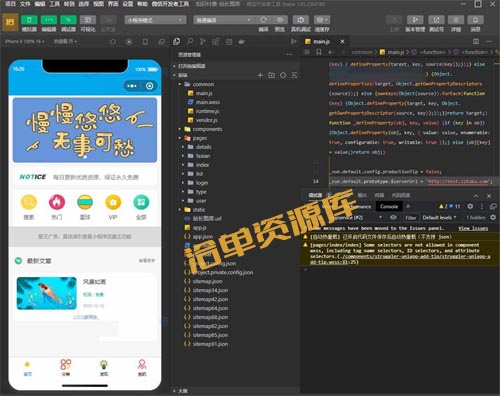Viewport: 500px width, 396px height.
Task: Click the View issues link
Action: pyautogui.click(x=473, y=228)
